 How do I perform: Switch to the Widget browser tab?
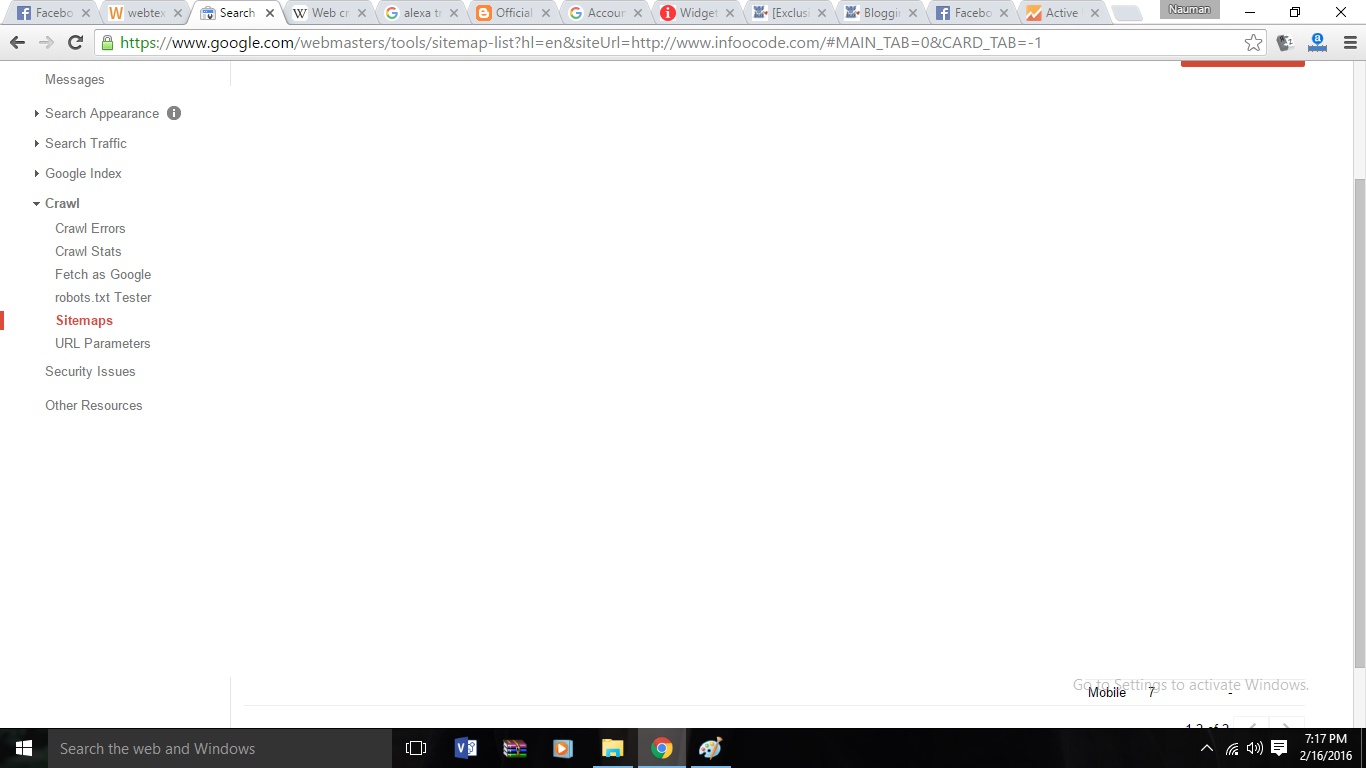coord(696,13)
